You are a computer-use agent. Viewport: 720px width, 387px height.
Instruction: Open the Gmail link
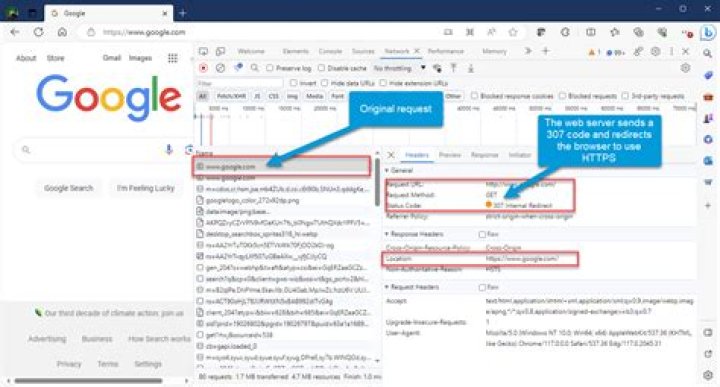coord(112,58)
